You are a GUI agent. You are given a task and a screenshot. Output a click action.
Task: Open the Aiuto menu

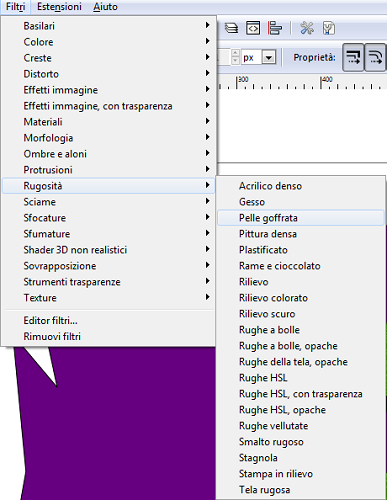coord(105,7)
